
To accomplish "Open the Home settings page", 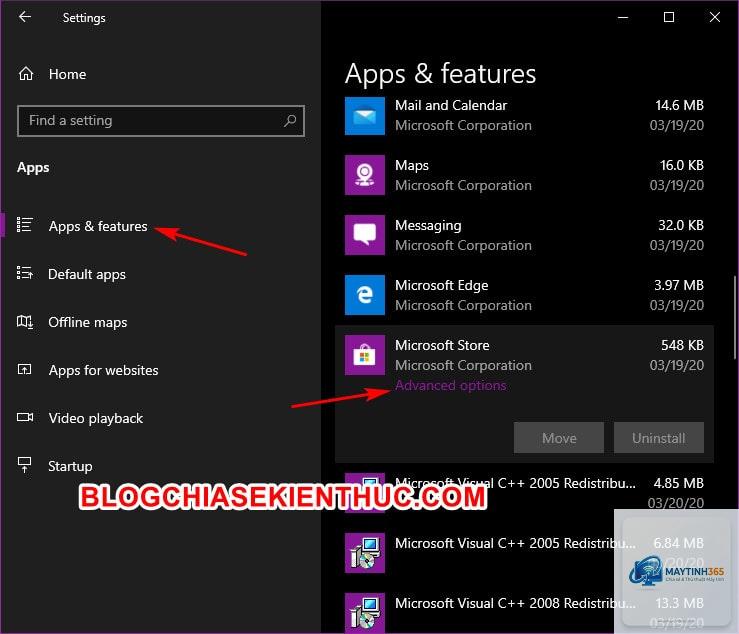I will pos(67,74).
